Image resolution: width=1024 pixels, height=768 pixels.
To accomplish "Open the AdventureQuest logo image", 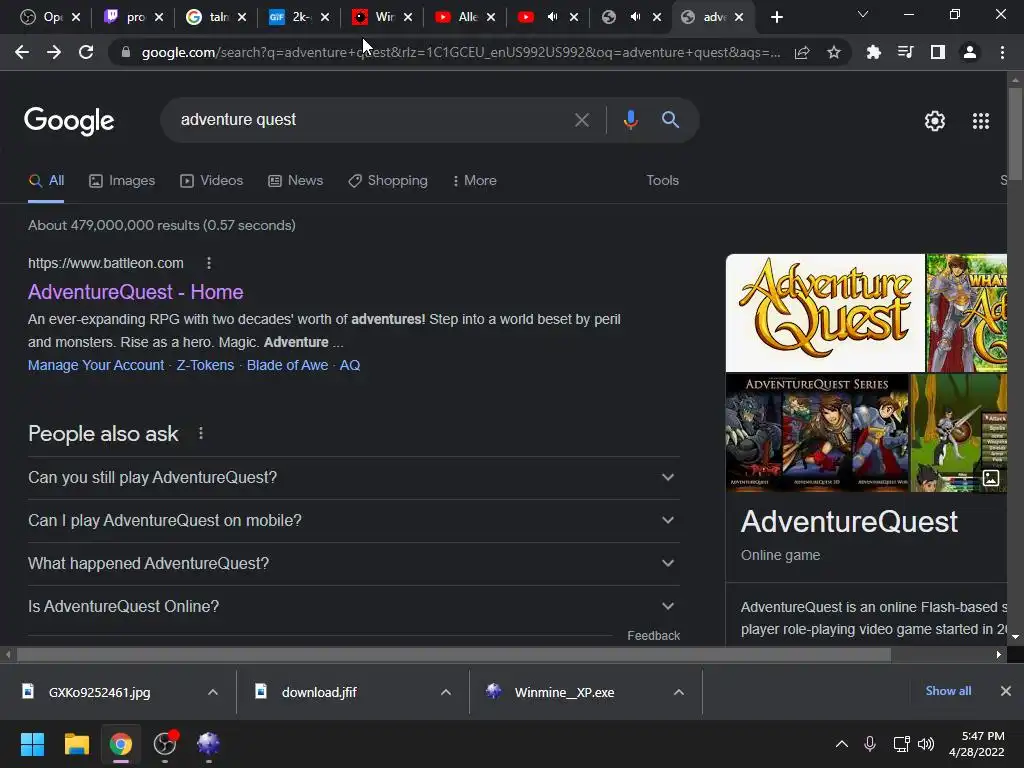I will coord(825,313).
